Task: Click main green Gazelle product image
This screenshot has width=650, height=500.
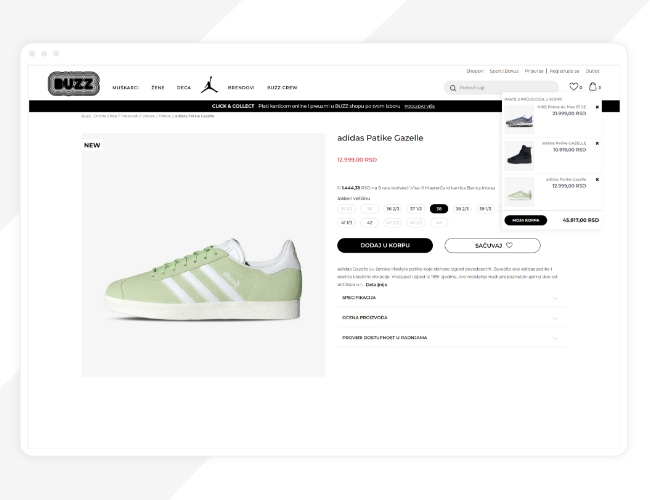Action: point(203,255)
